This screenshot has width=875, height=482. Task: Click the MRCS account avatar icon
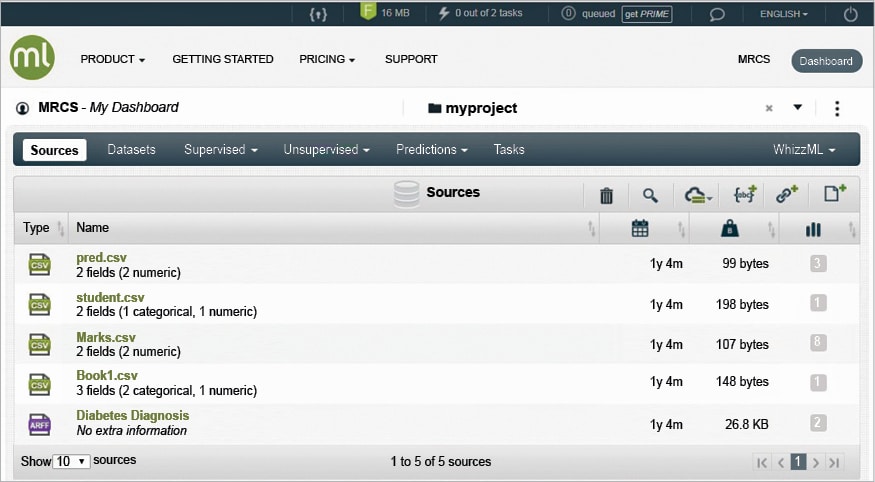tap(22, 108)
